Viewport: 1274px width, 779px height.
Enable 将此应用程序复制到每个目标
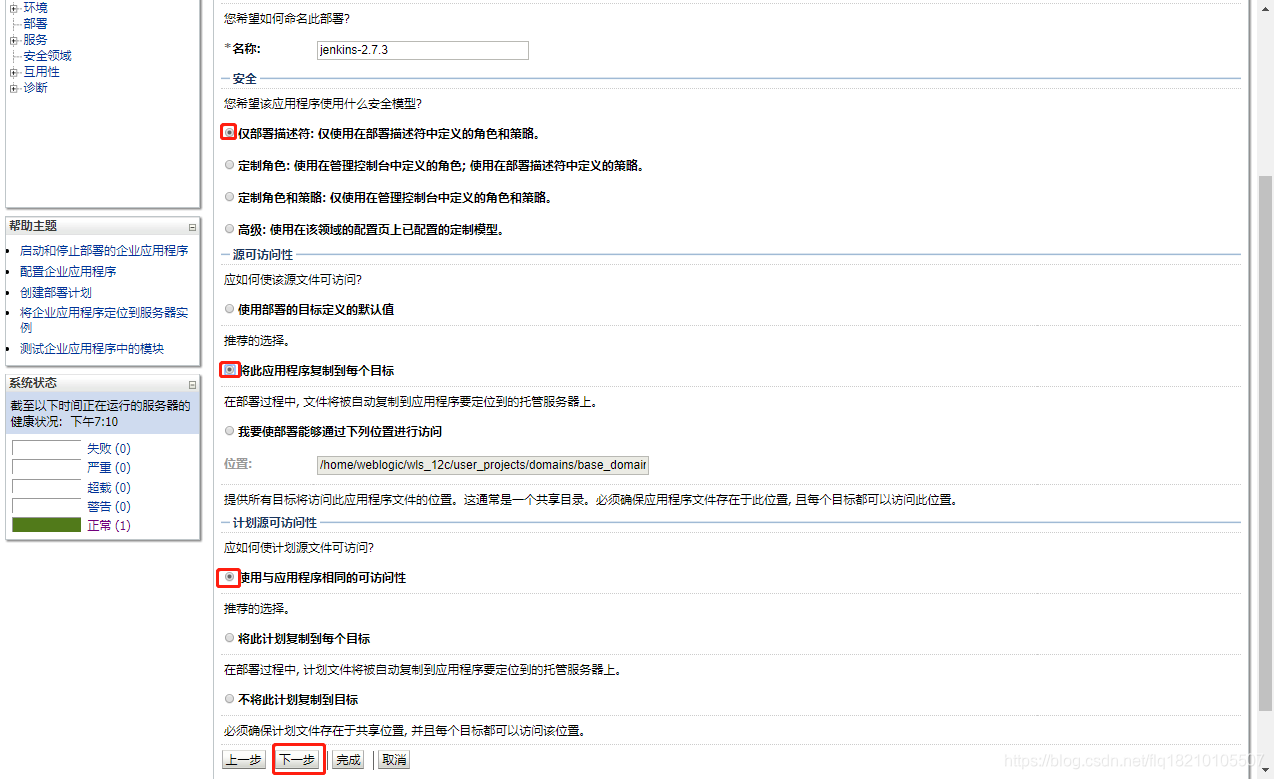pos(229,369)
